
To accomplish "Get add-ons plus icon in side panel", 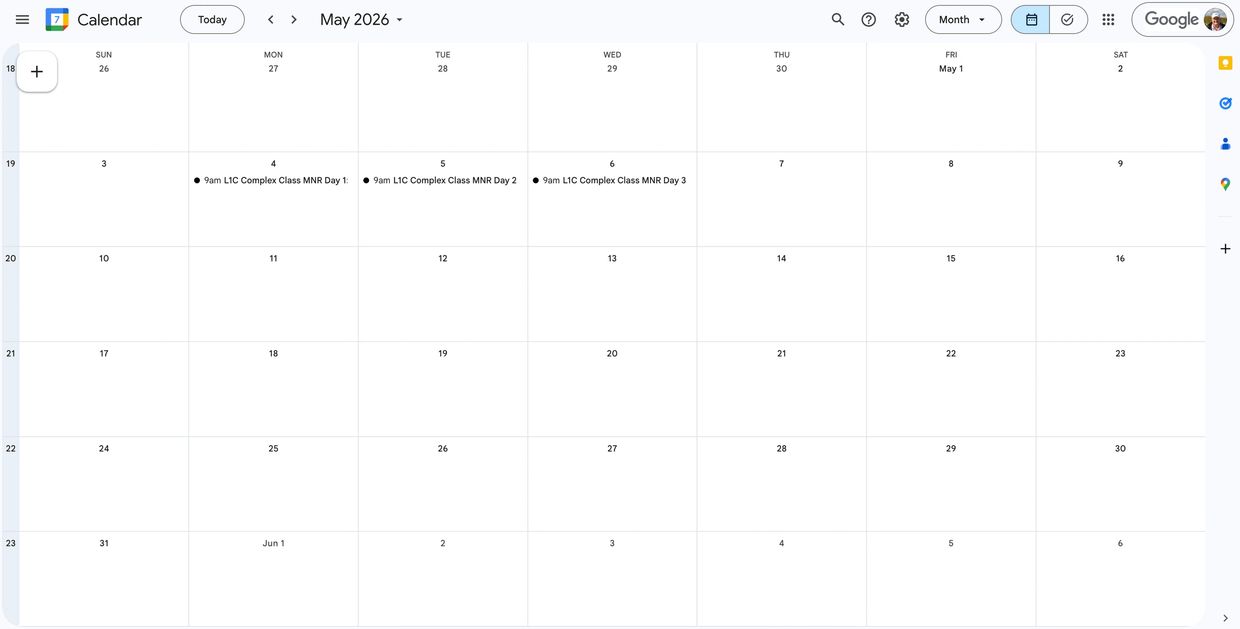I will (1225, 249).
